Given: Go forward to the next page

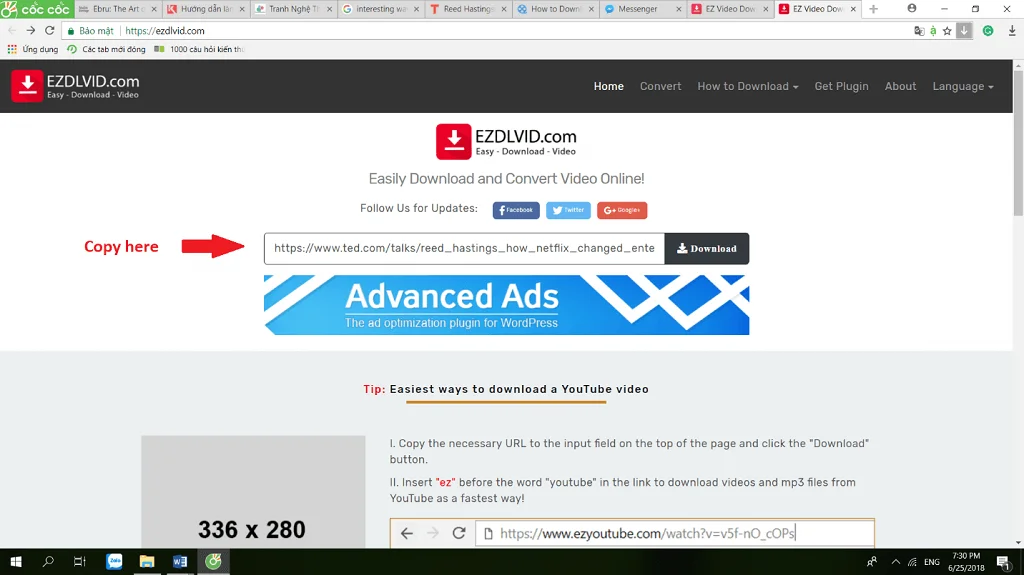Looking at the screenshot, I should point(31,31).
